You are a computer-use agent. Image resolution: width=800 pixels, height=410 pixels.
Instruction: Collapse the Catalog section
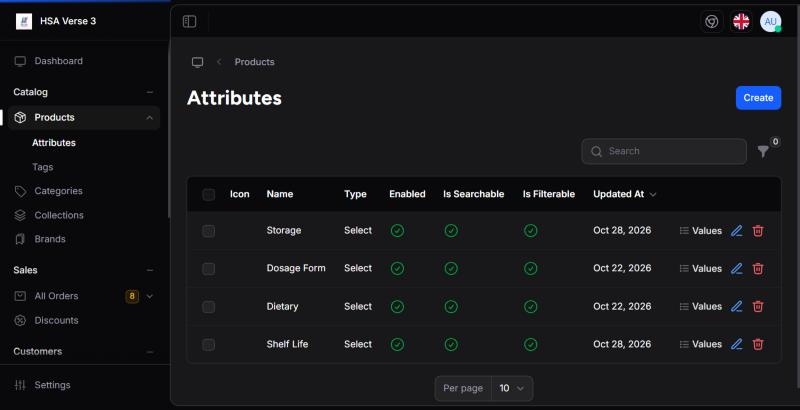point(149,92)
